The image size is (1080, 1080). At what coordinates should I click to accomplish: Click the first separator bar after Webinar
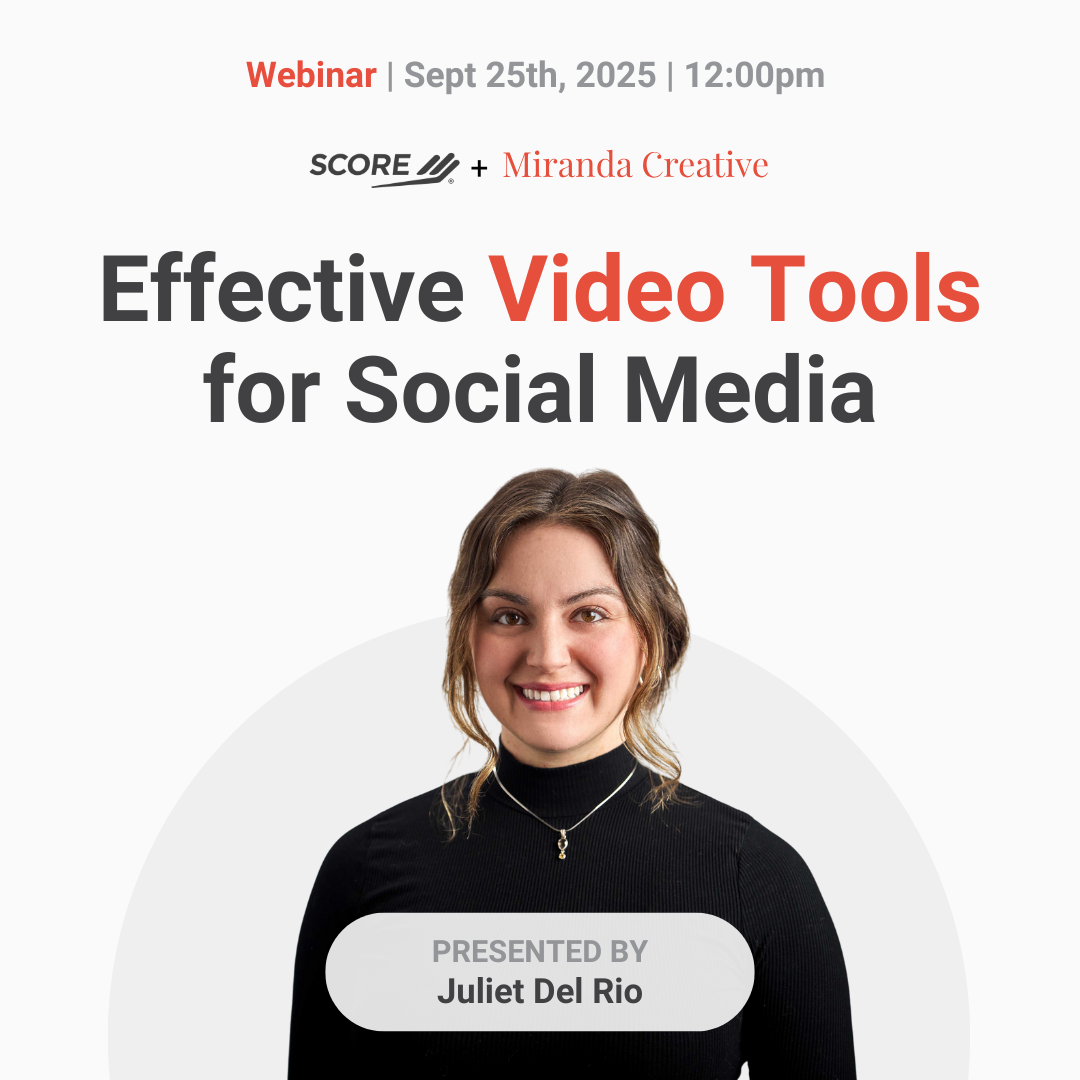pyautogui.click(x=390, y=75)
